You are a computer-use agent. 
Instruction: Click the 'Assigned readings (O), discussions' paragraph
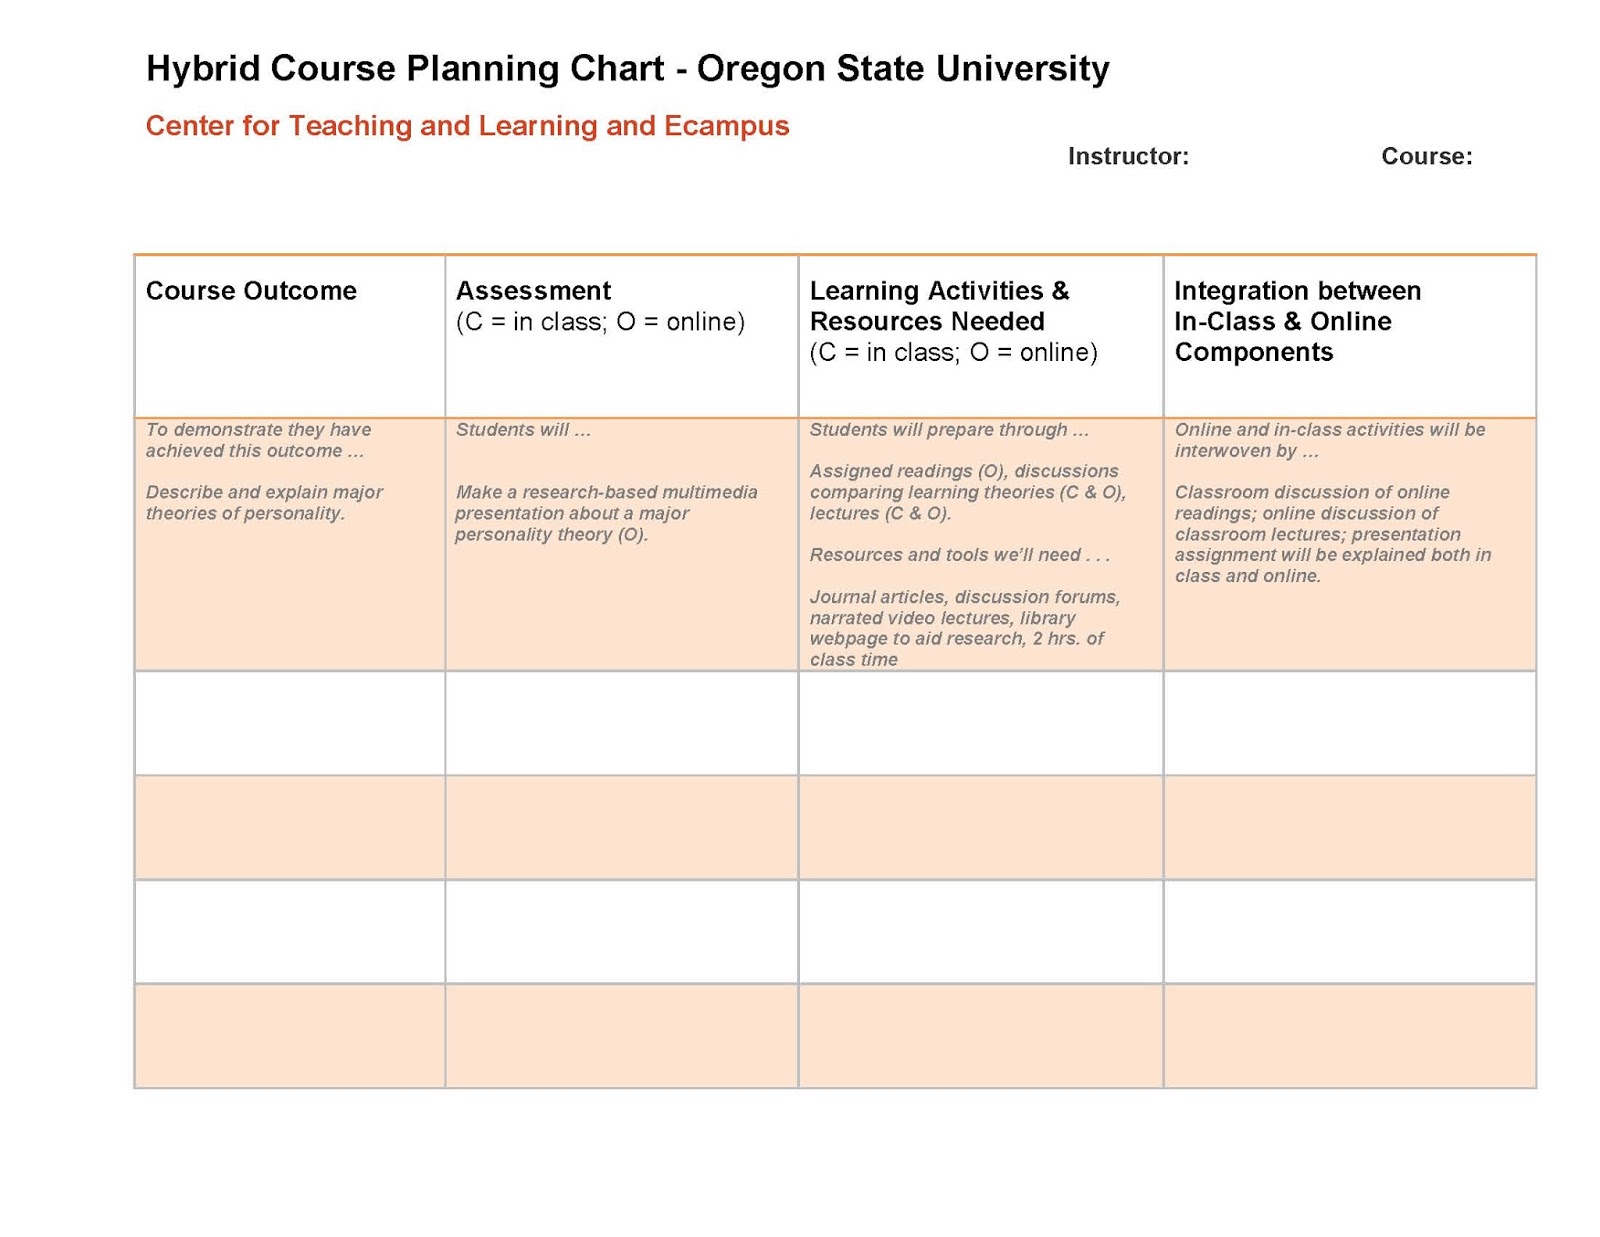967,492
